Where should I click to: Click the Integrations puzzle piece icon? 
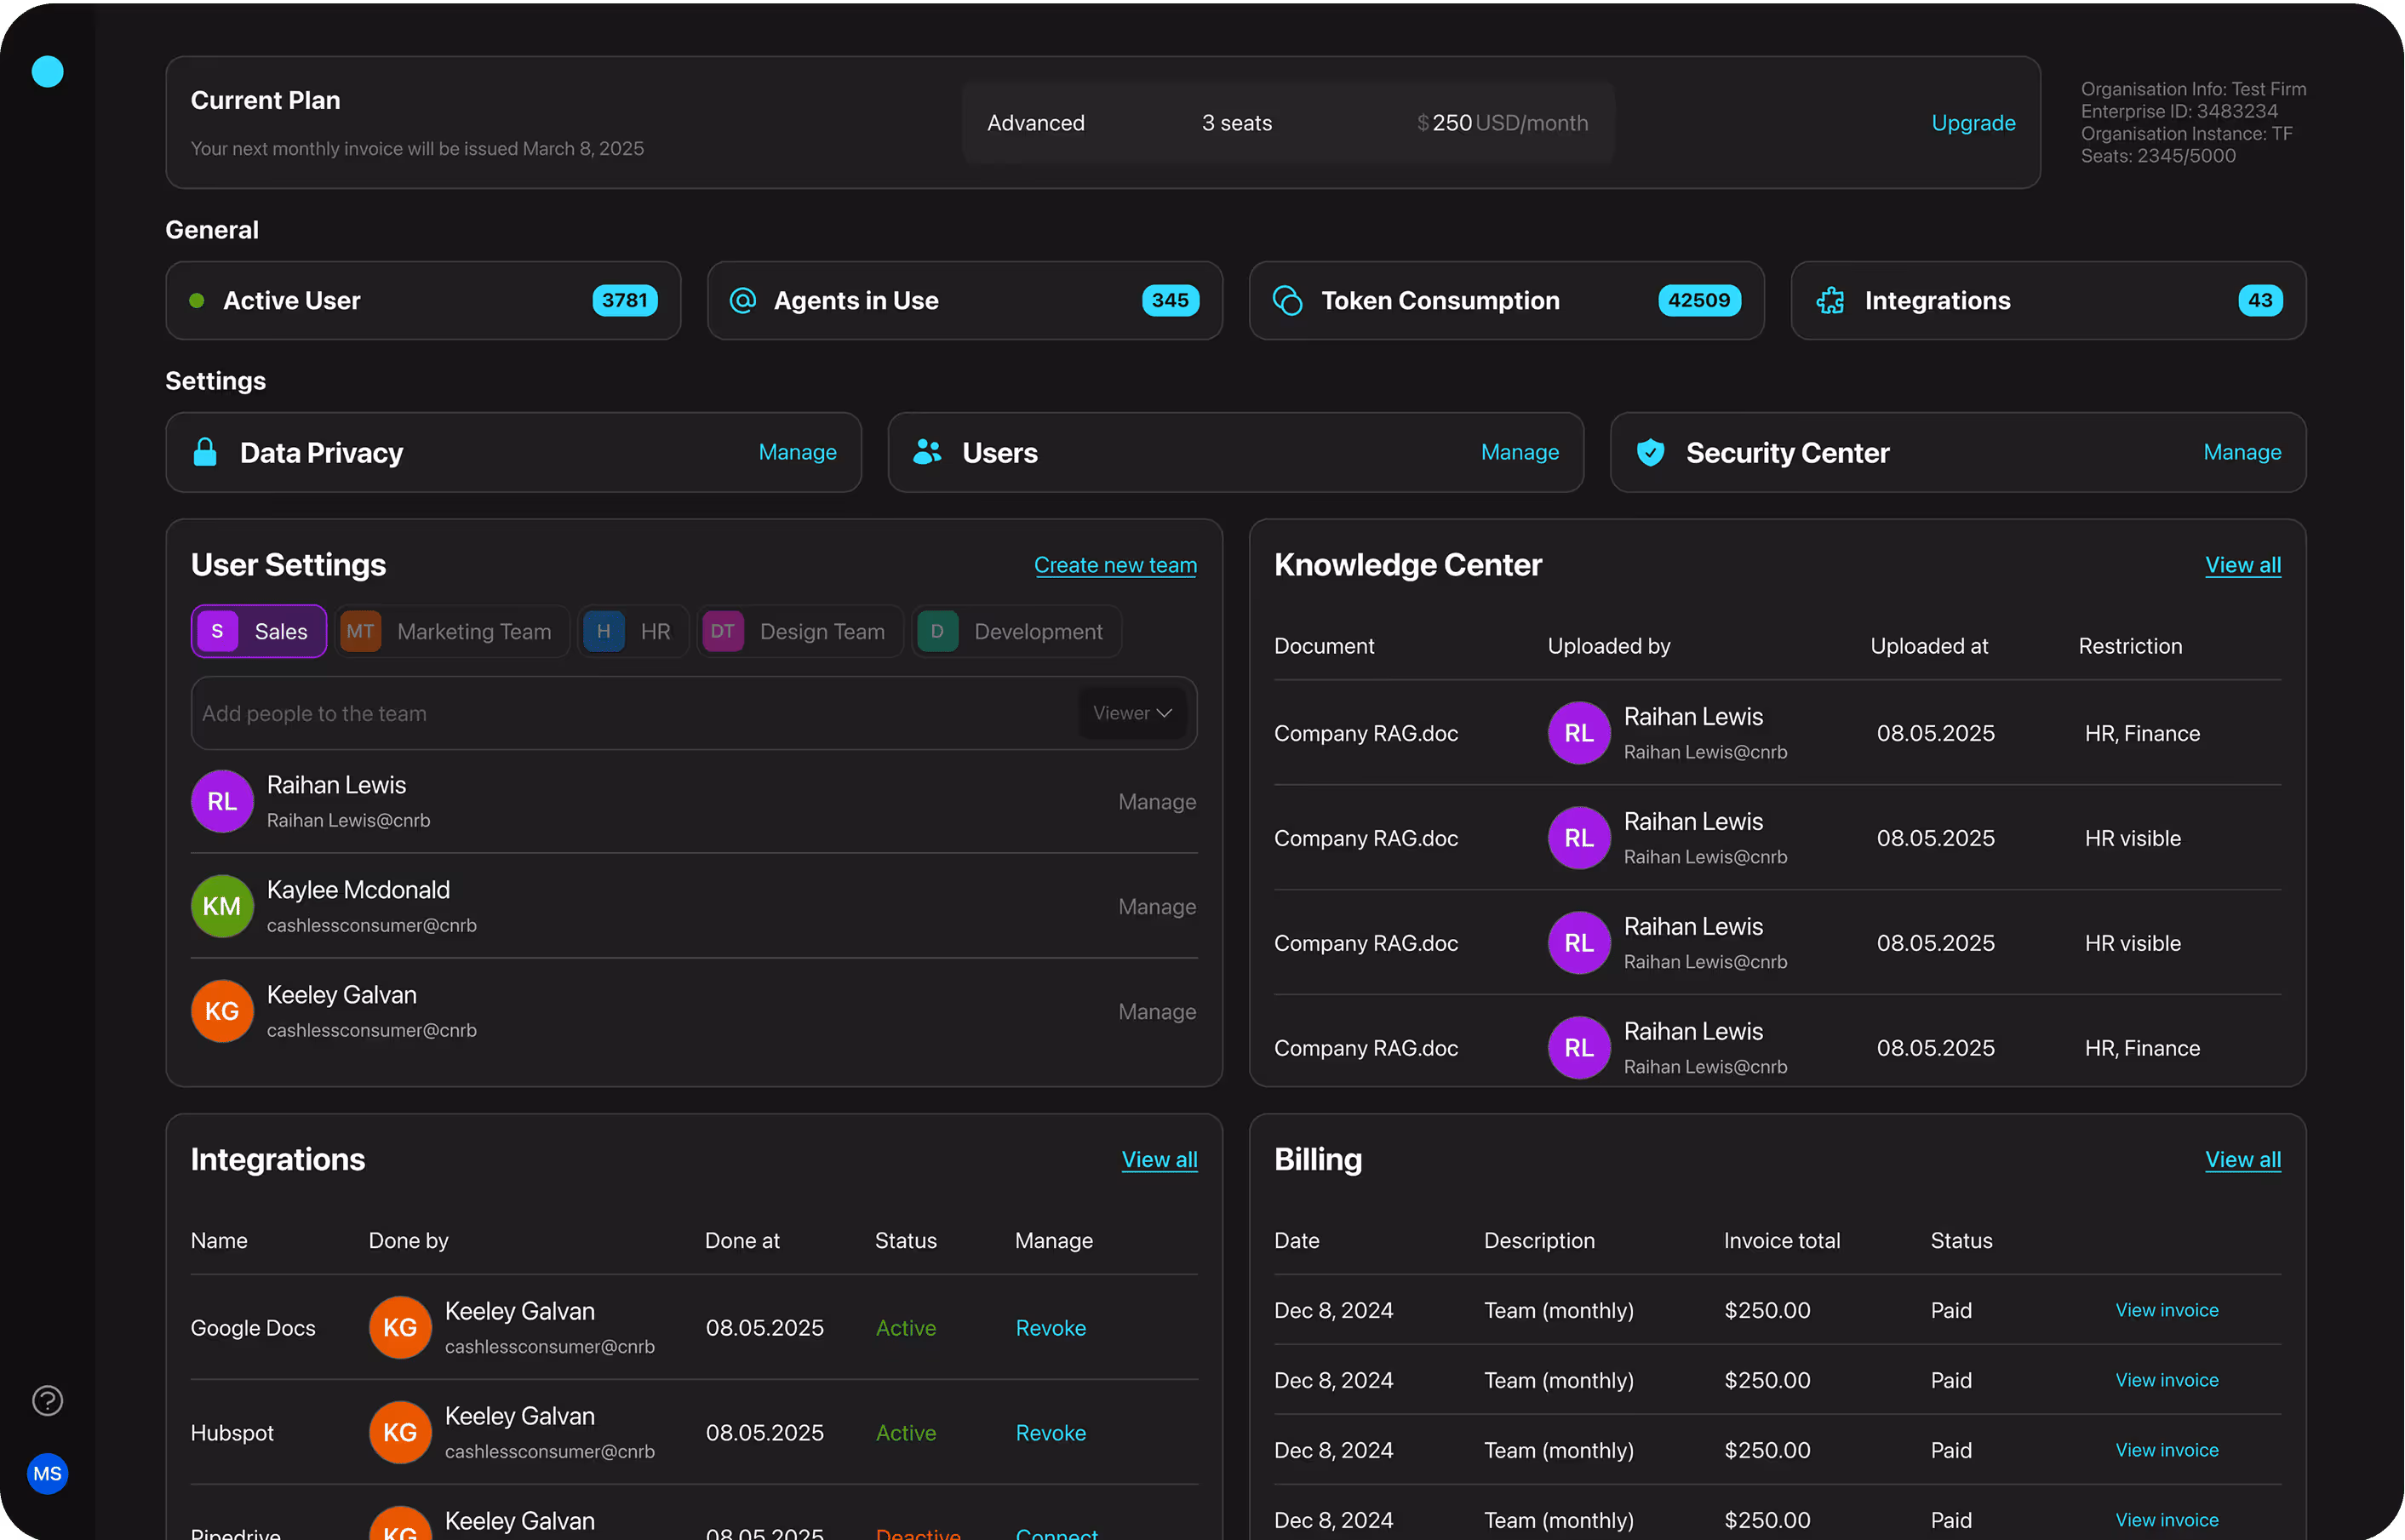(1830, 300)
